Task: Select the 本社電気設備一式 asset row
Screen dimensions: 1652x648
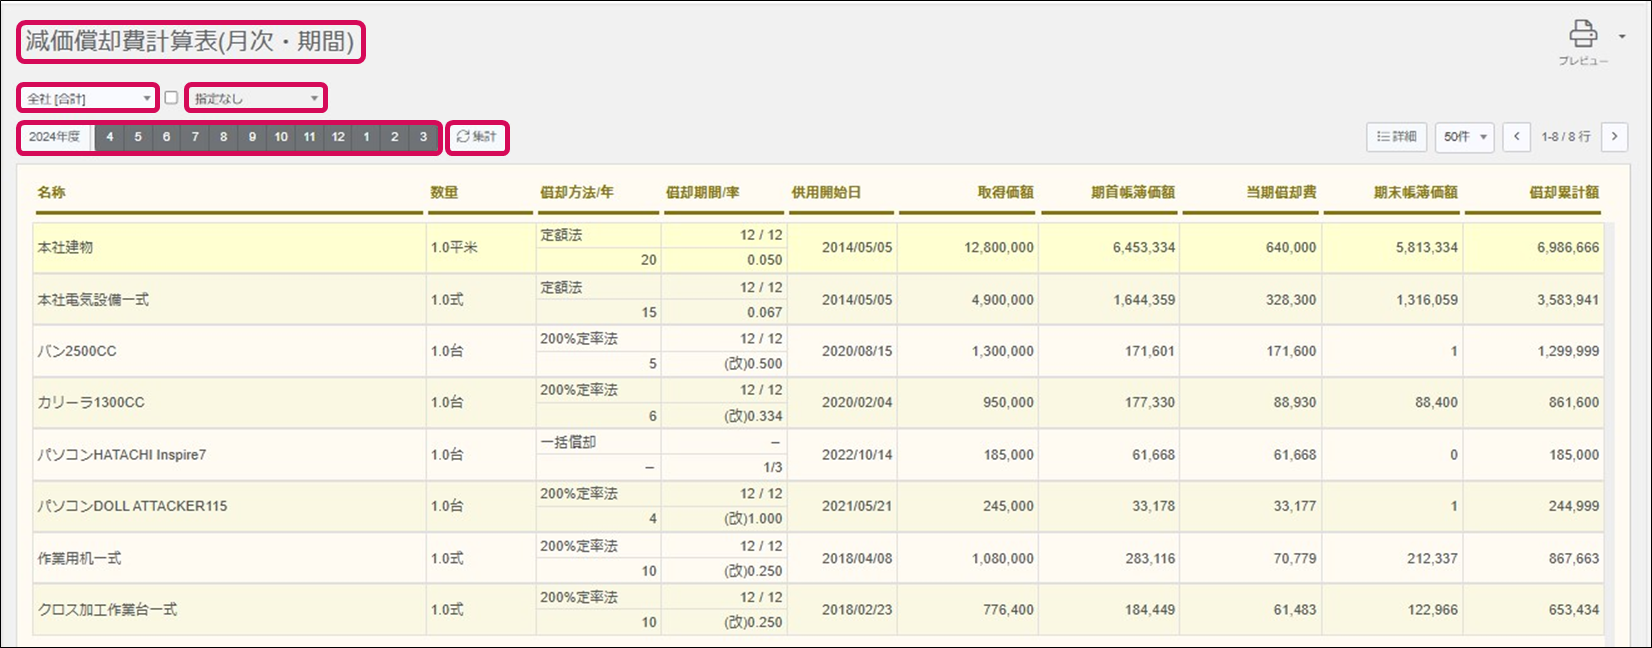Action: 818,299
